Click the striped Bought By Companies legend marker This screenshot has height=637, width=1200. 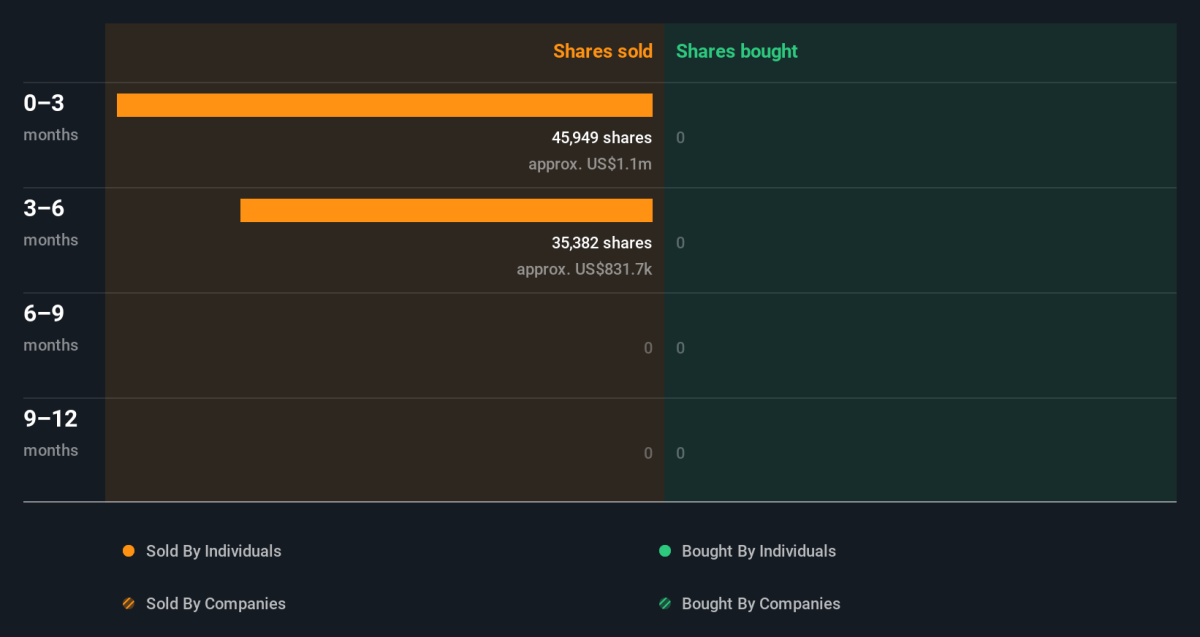(664, 604)
